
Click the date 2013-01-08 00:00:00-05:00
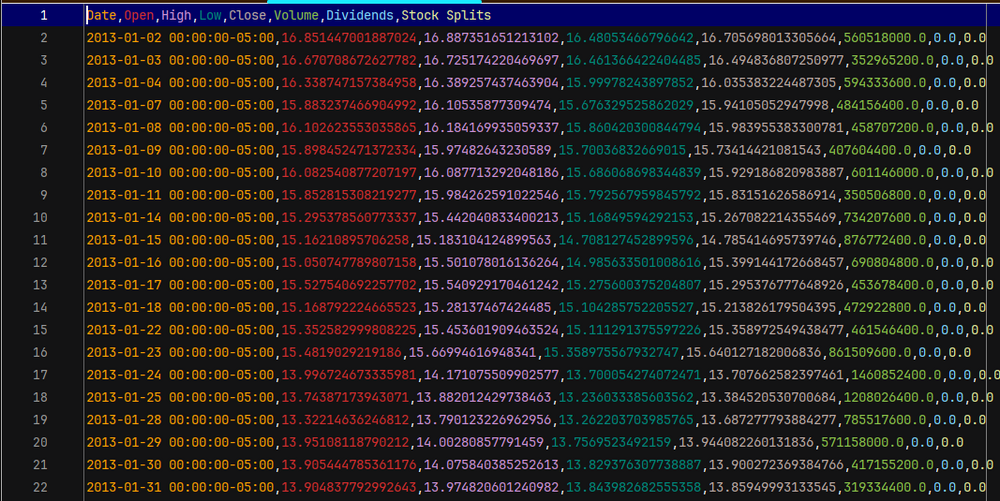point(180,127)
